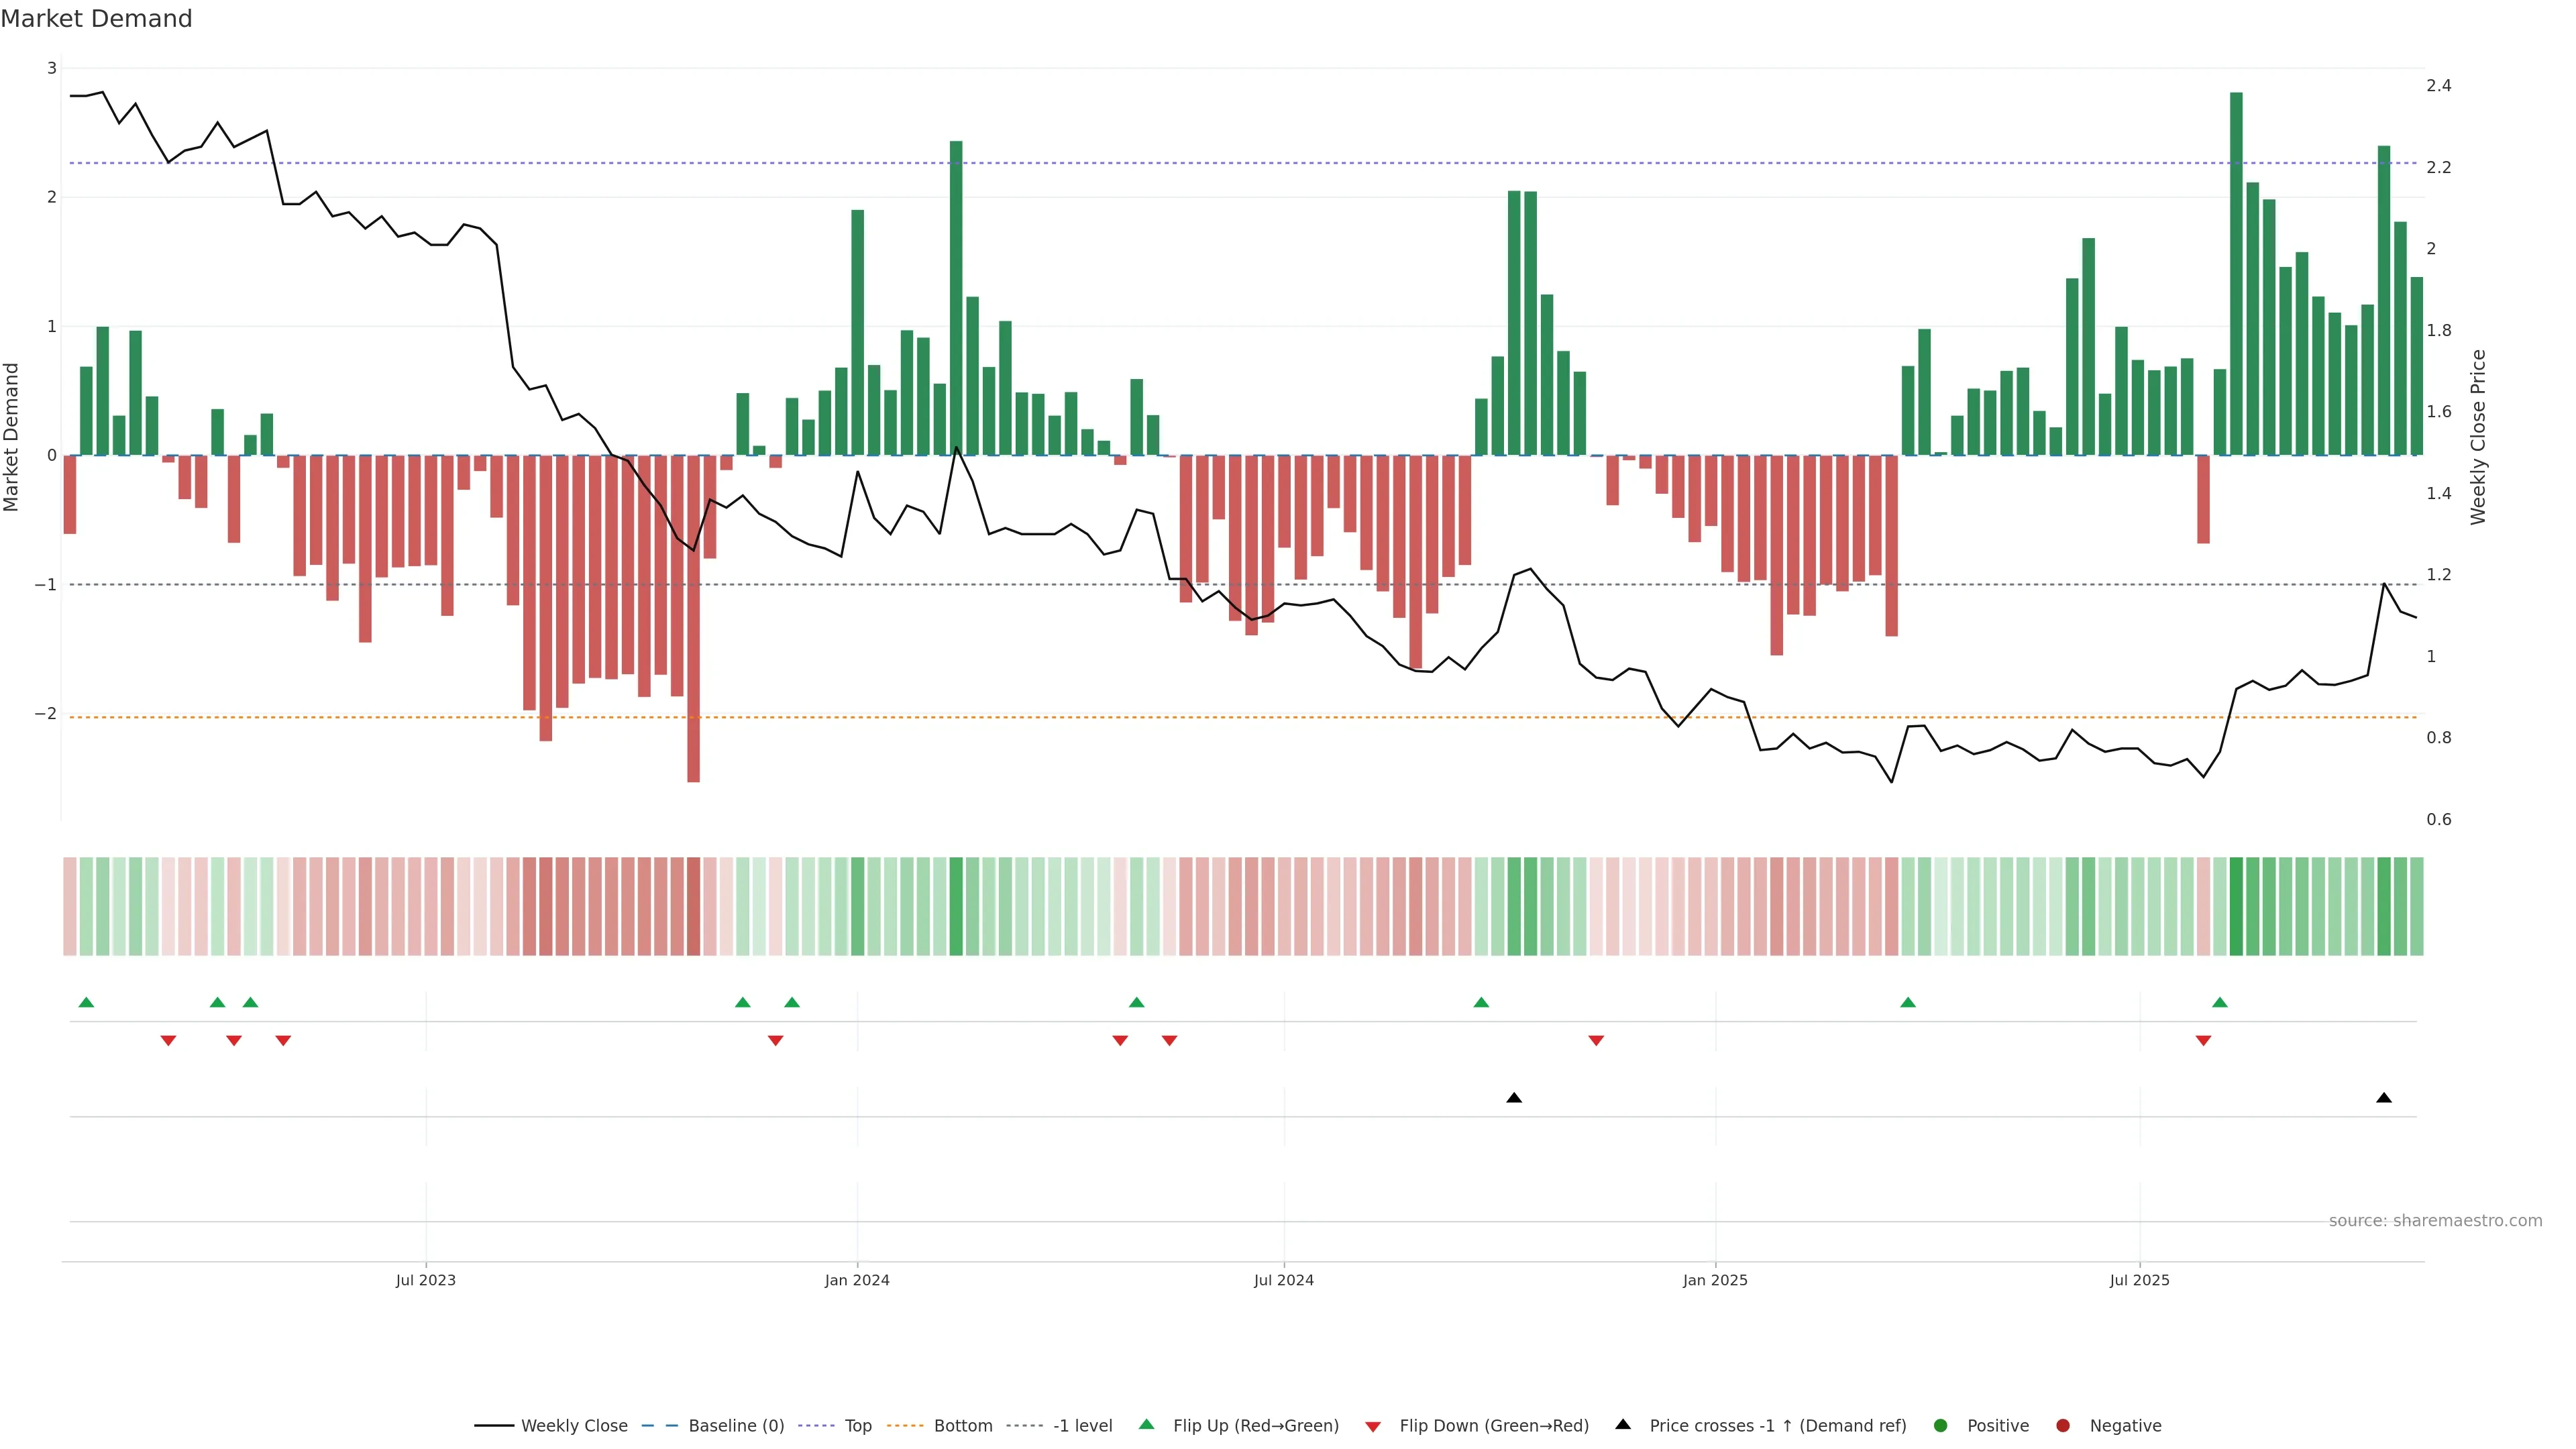Click the first green flip-up marker on the left
The width and height of the screenshot is (2576, 1449).
[x=86, y=1003]
